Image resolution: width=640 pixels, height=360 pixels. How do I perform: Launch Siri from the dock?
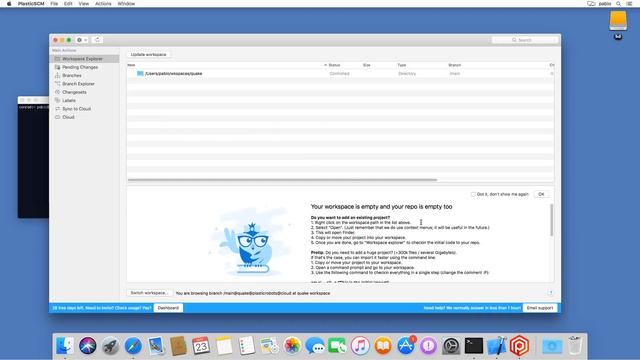(88, 346)
